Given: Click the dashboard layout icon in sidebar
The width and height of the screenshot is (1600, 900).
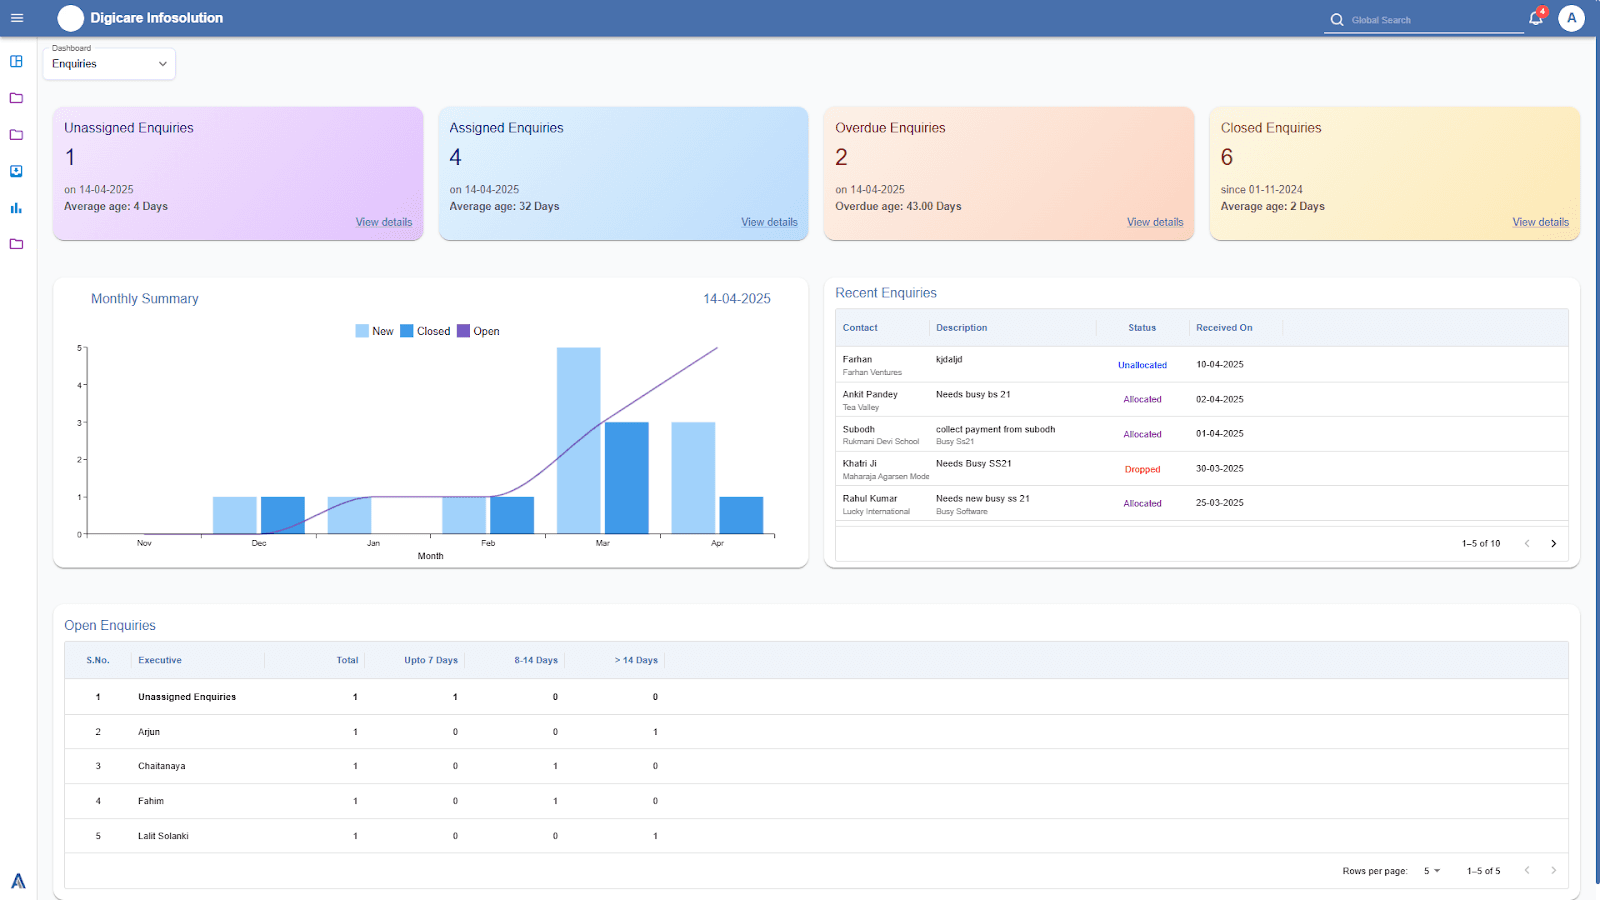Looking at the screenshot, I should (x=16, y=62).
